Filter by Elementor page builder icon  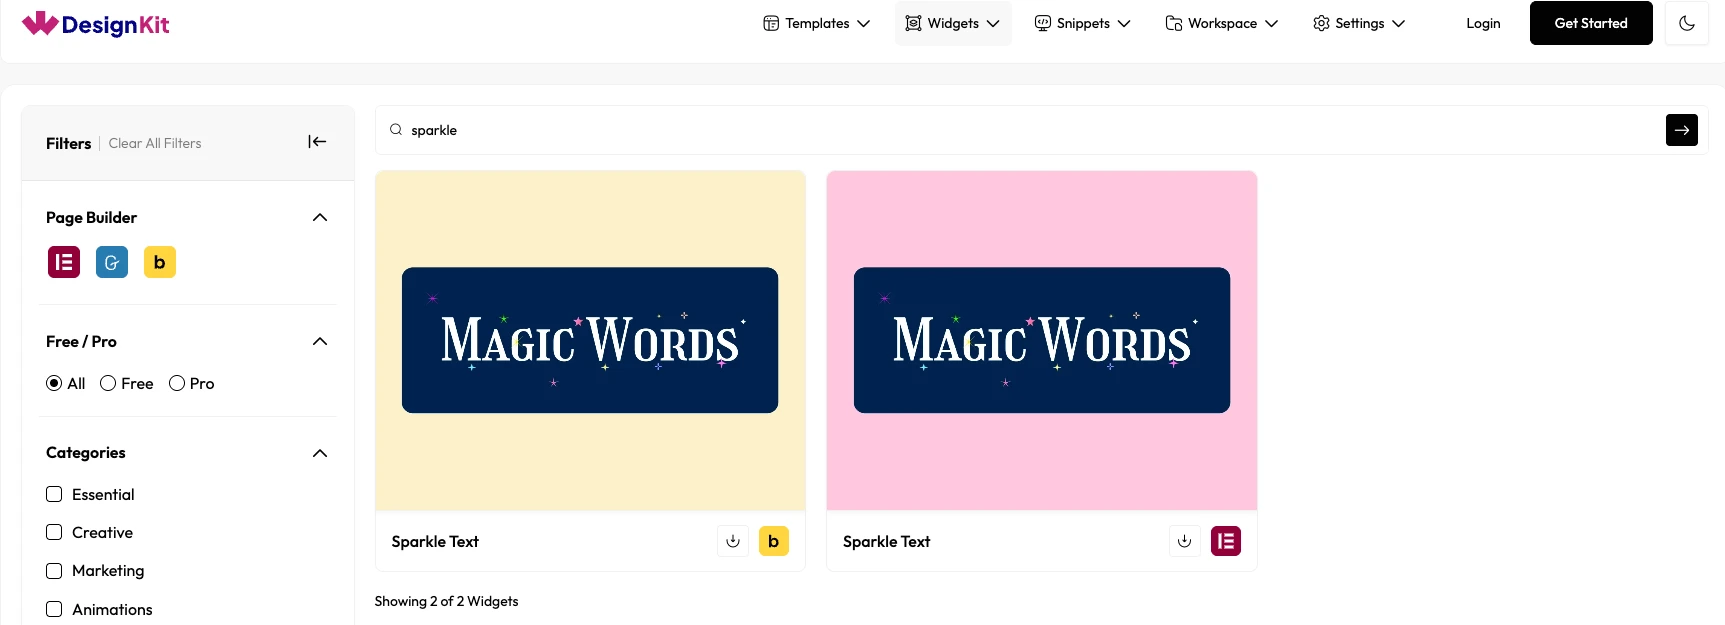[64, 262]
